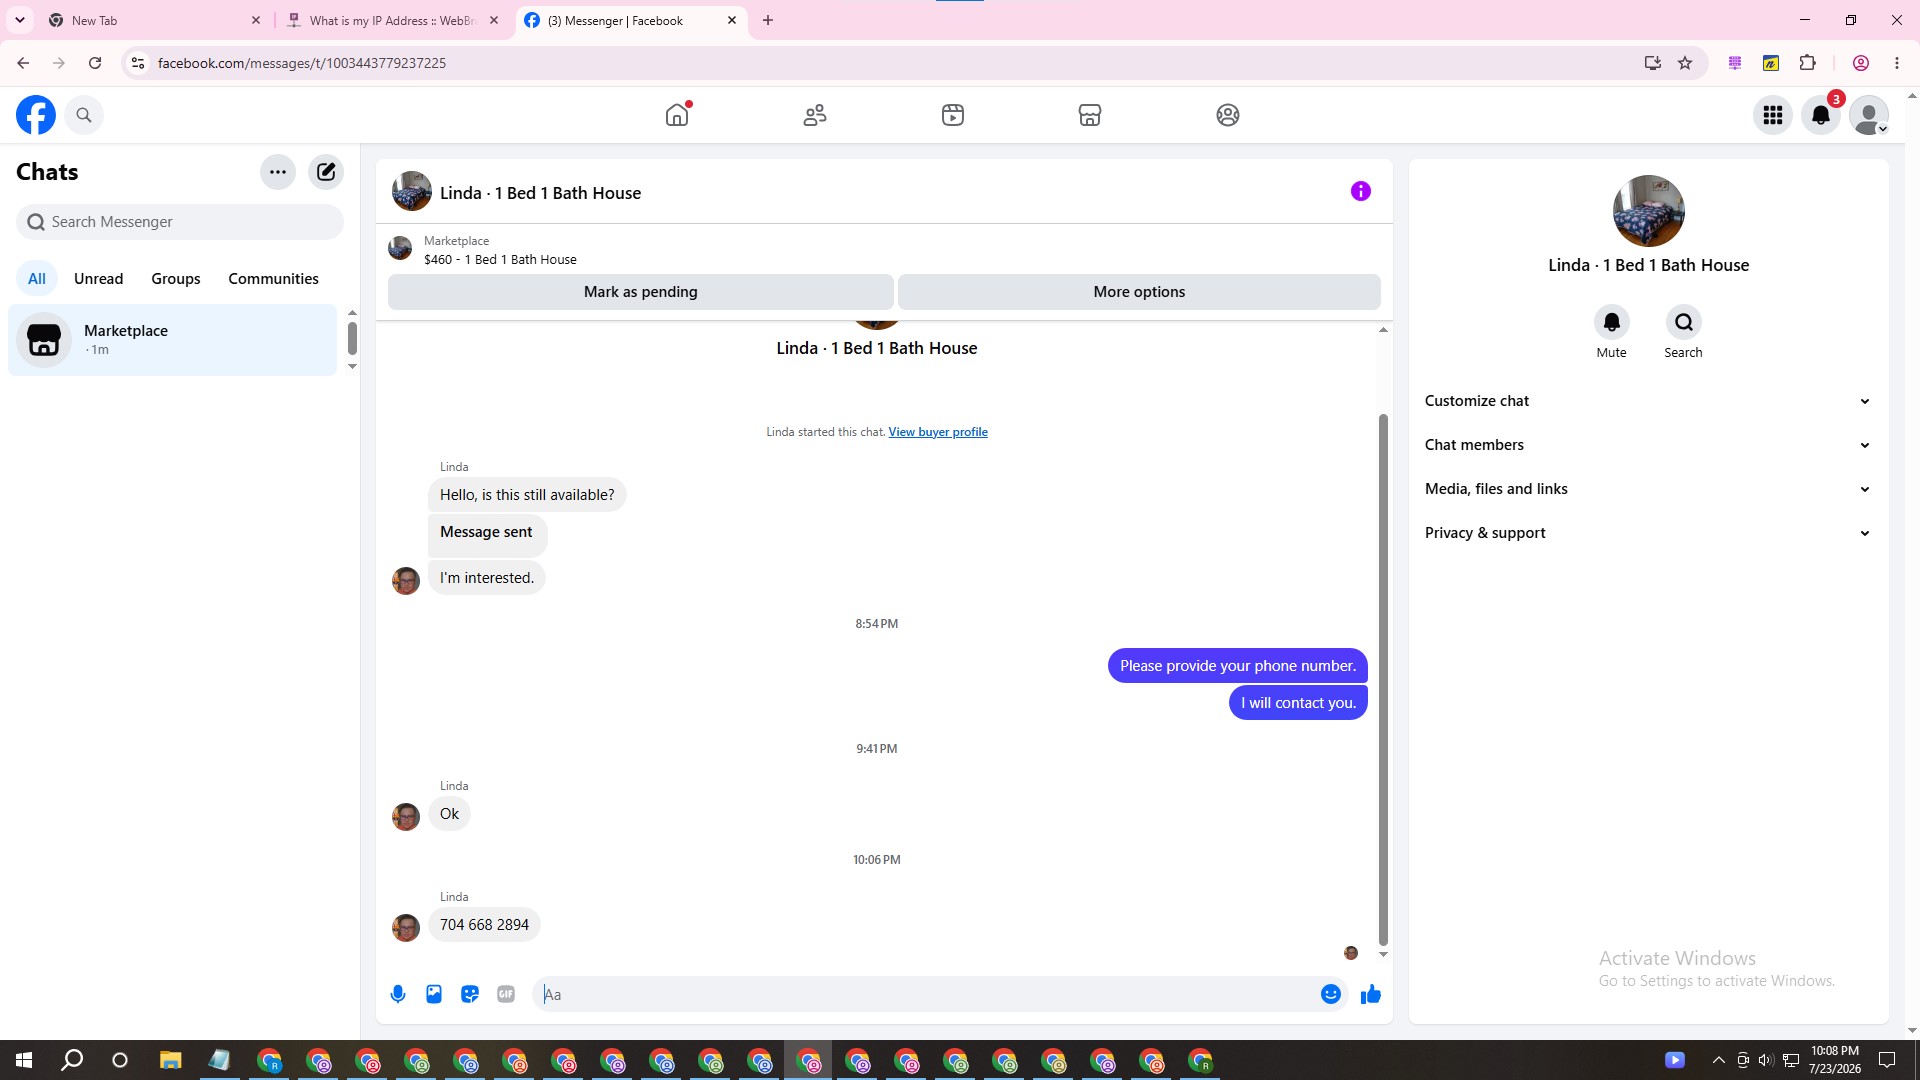The image size is (1920, 1080).
Task: Open the notifications bell with 3 badge
Action: pos(1821,115)
